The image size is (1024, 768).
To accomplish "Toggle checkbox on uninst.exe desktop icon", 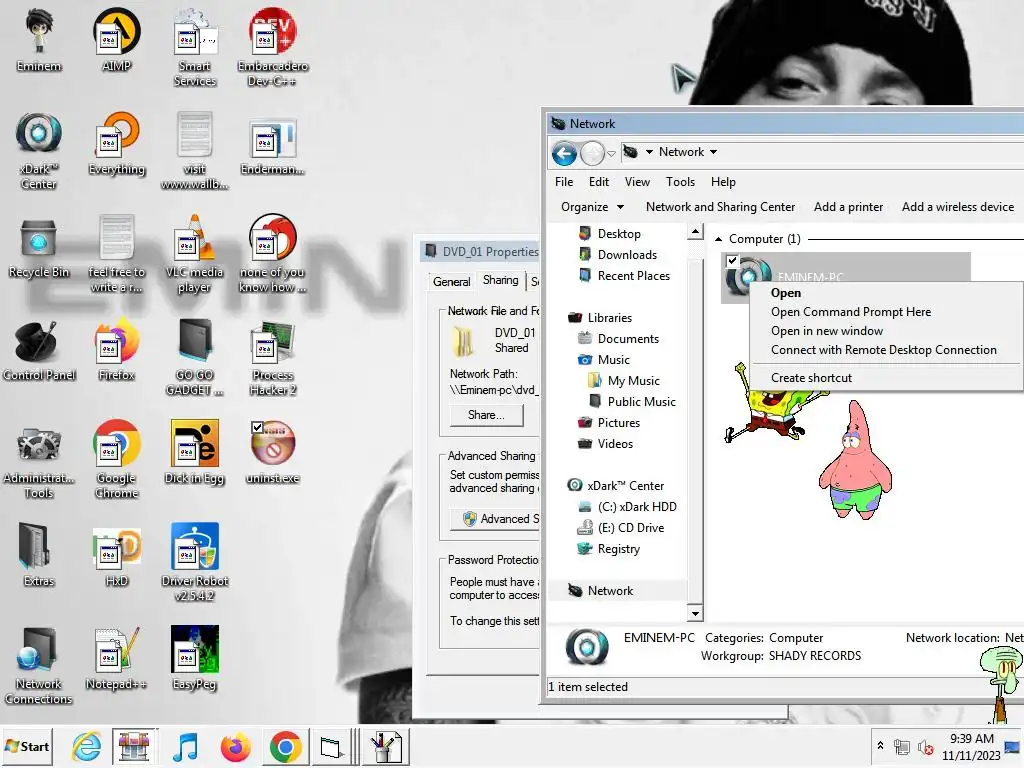I will point(257,428).
